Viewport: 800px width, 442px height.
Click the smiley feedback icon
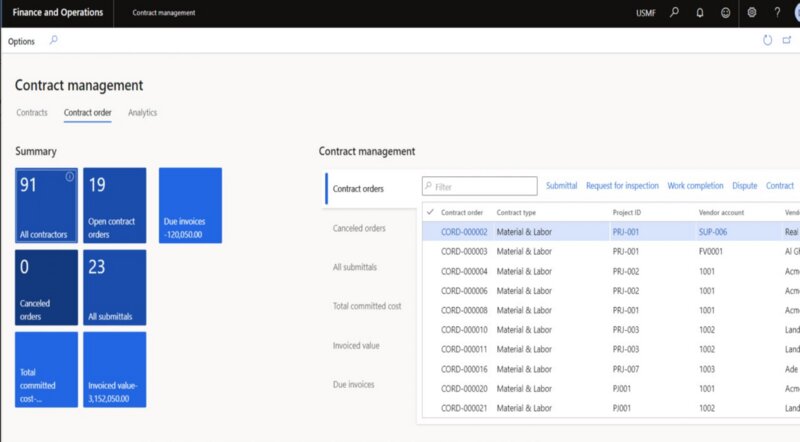(x=725, y=13)
